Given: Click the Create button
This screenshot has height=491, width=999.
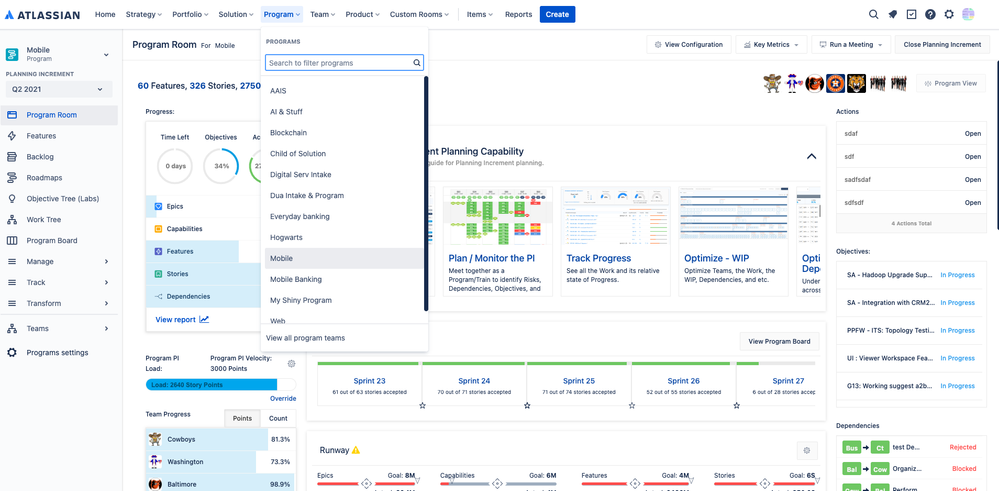Looking at the screenshot, I should [557, 14].
